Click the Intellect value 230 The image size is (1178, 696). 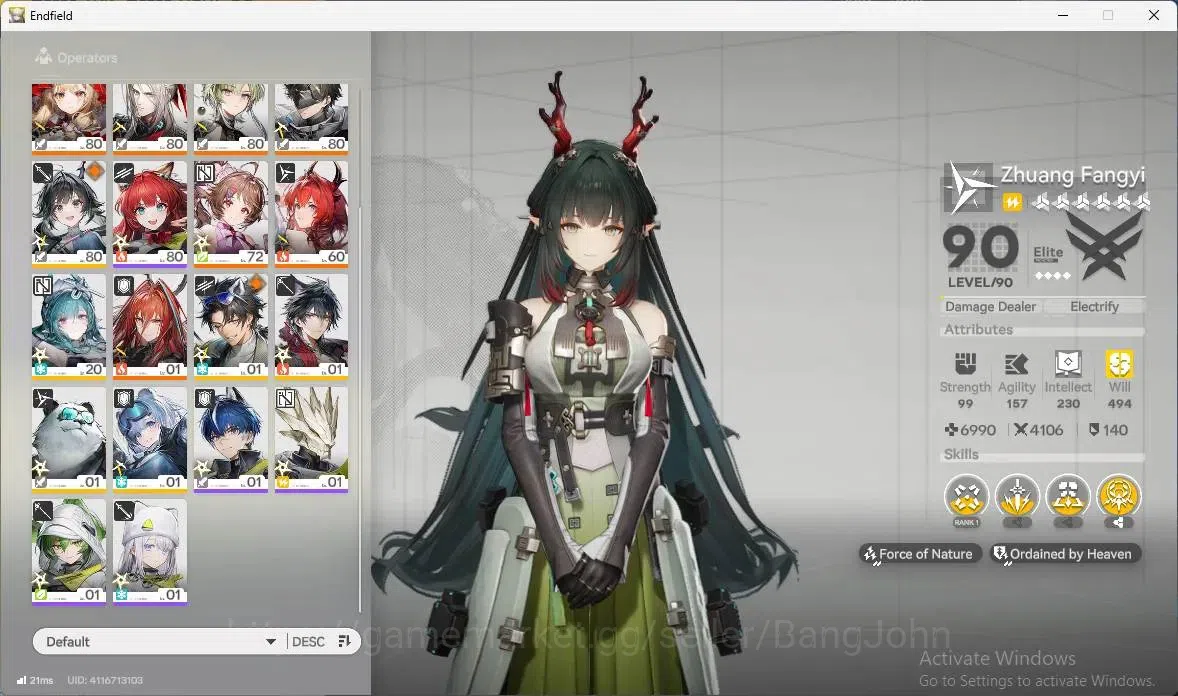pos(1068,404)
